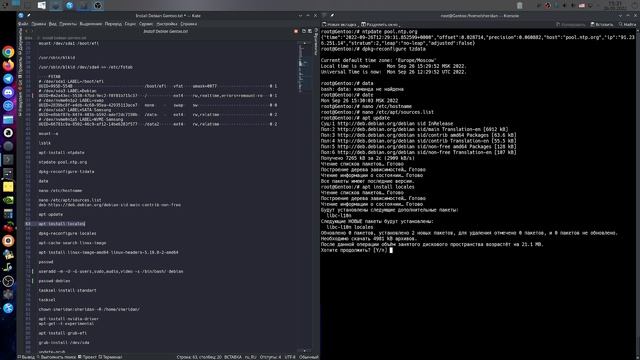Viewport: 640px width, 360px height.
Task: Click the red close-document icon in Kate tab bar
Action: [296, 31]
